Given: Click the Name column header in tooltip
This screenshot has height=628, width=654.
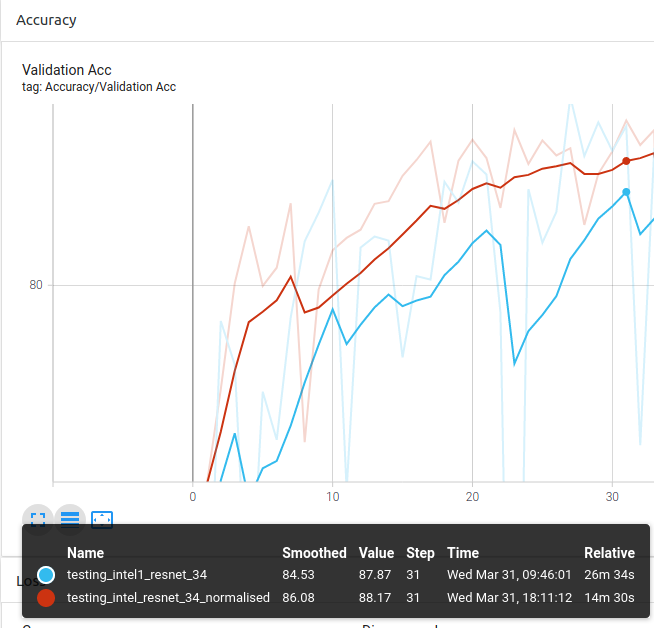Looking at the screenshot, I should tap(85, 553).
